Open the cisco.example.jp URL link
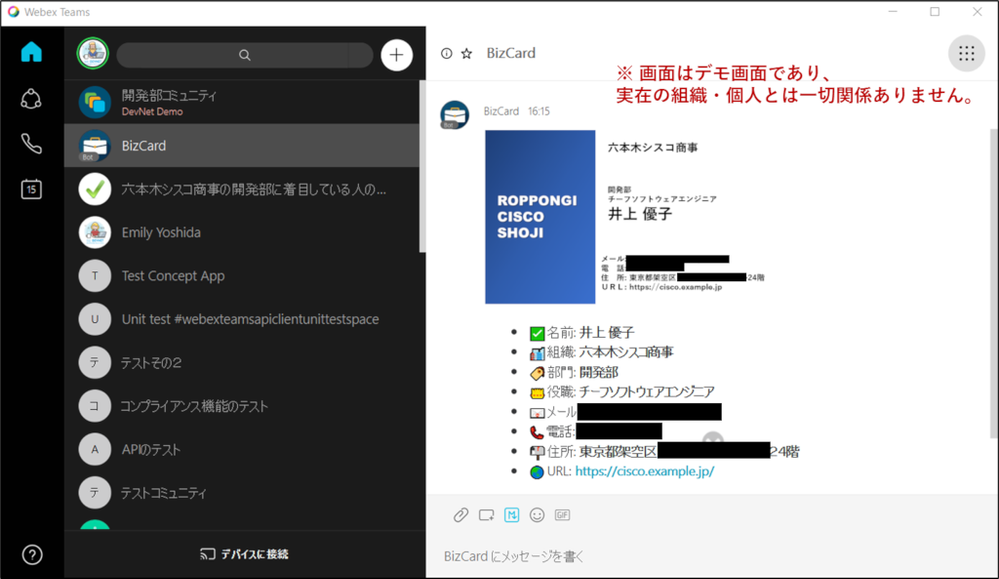 point(644,471)
